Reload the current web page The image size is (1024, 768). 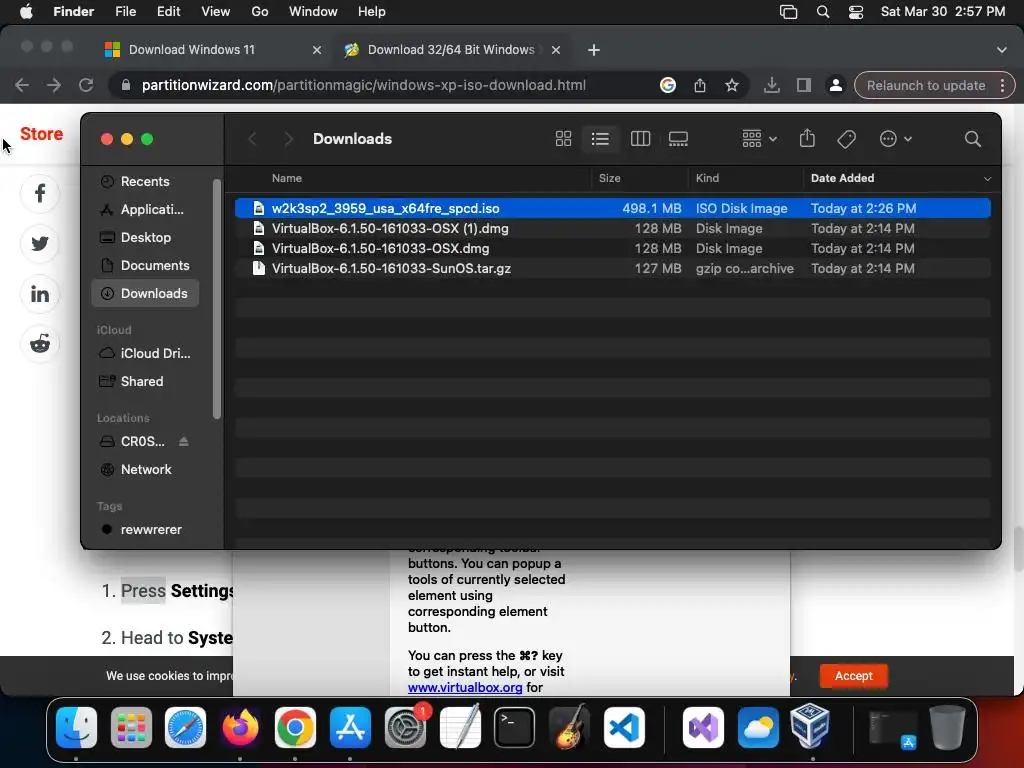(86, 85)
